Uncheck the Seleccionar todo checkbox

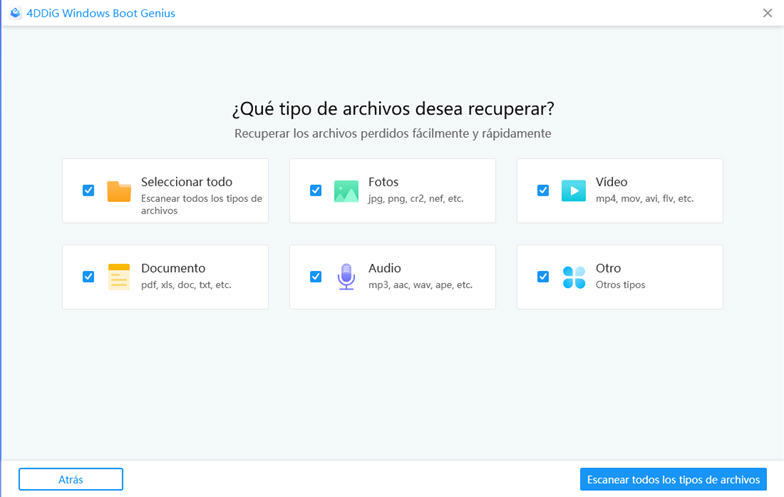(88, 190)
